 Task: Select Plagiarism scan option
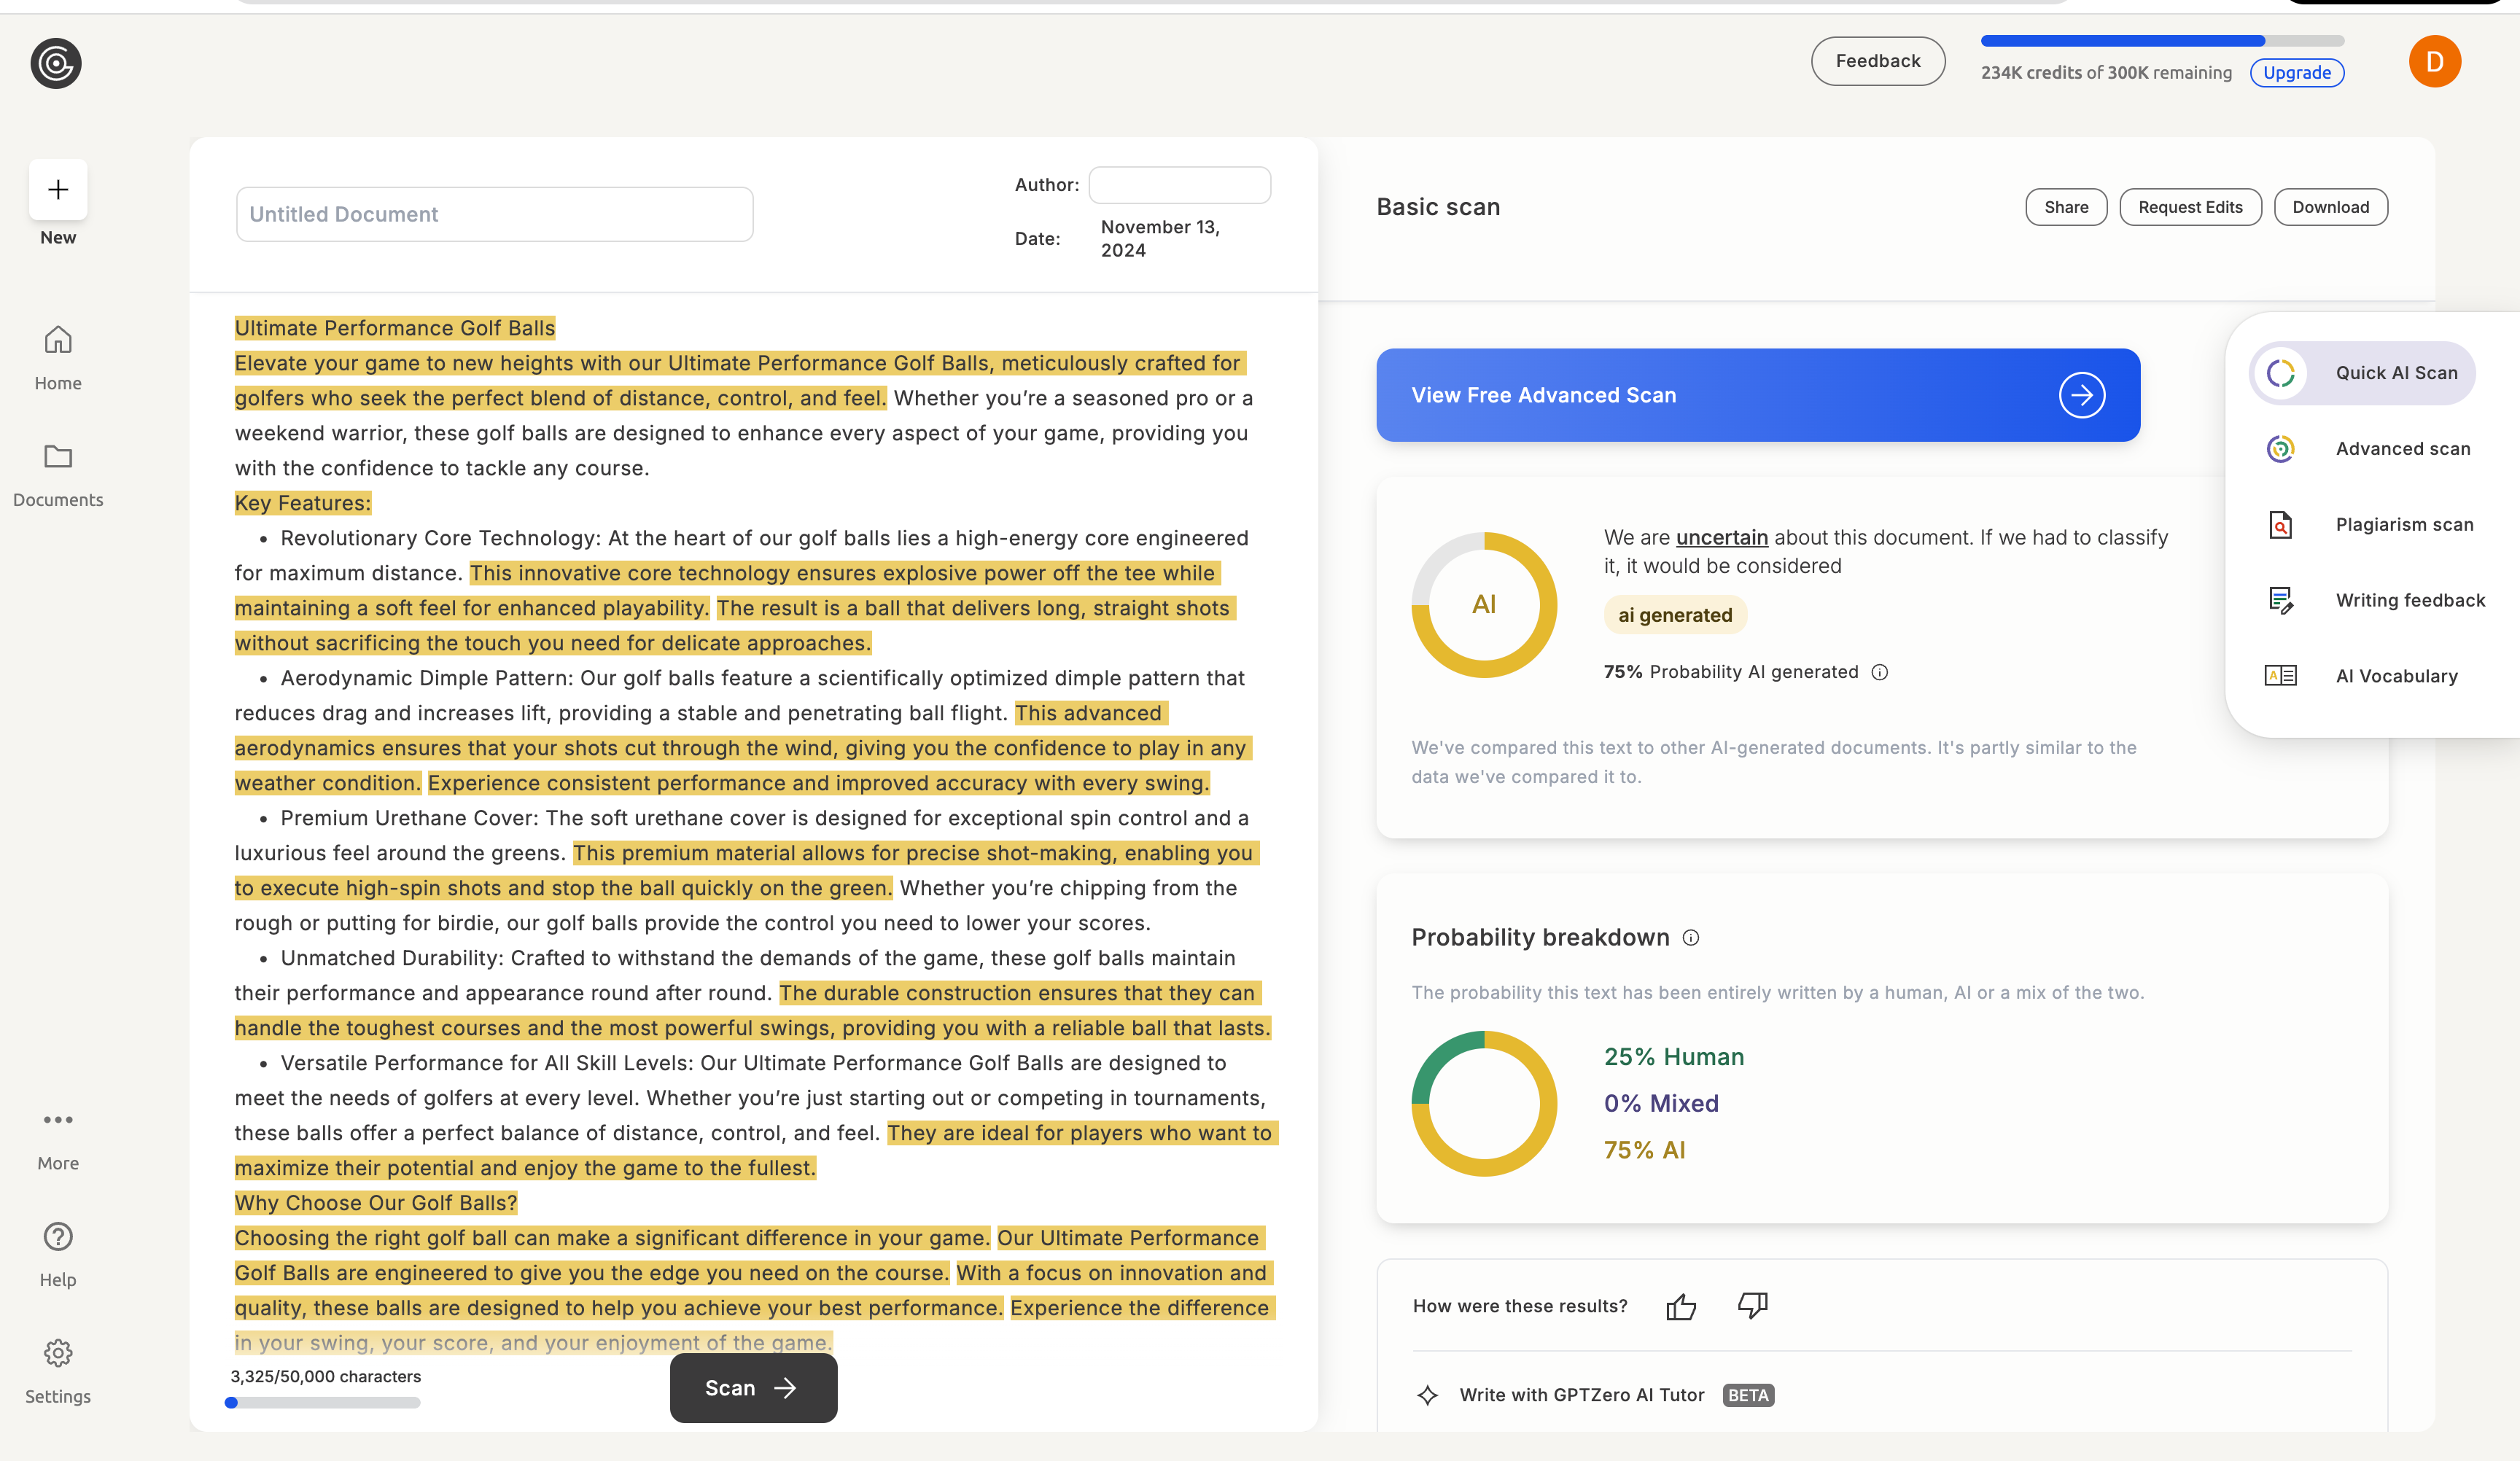point(2404,525)
